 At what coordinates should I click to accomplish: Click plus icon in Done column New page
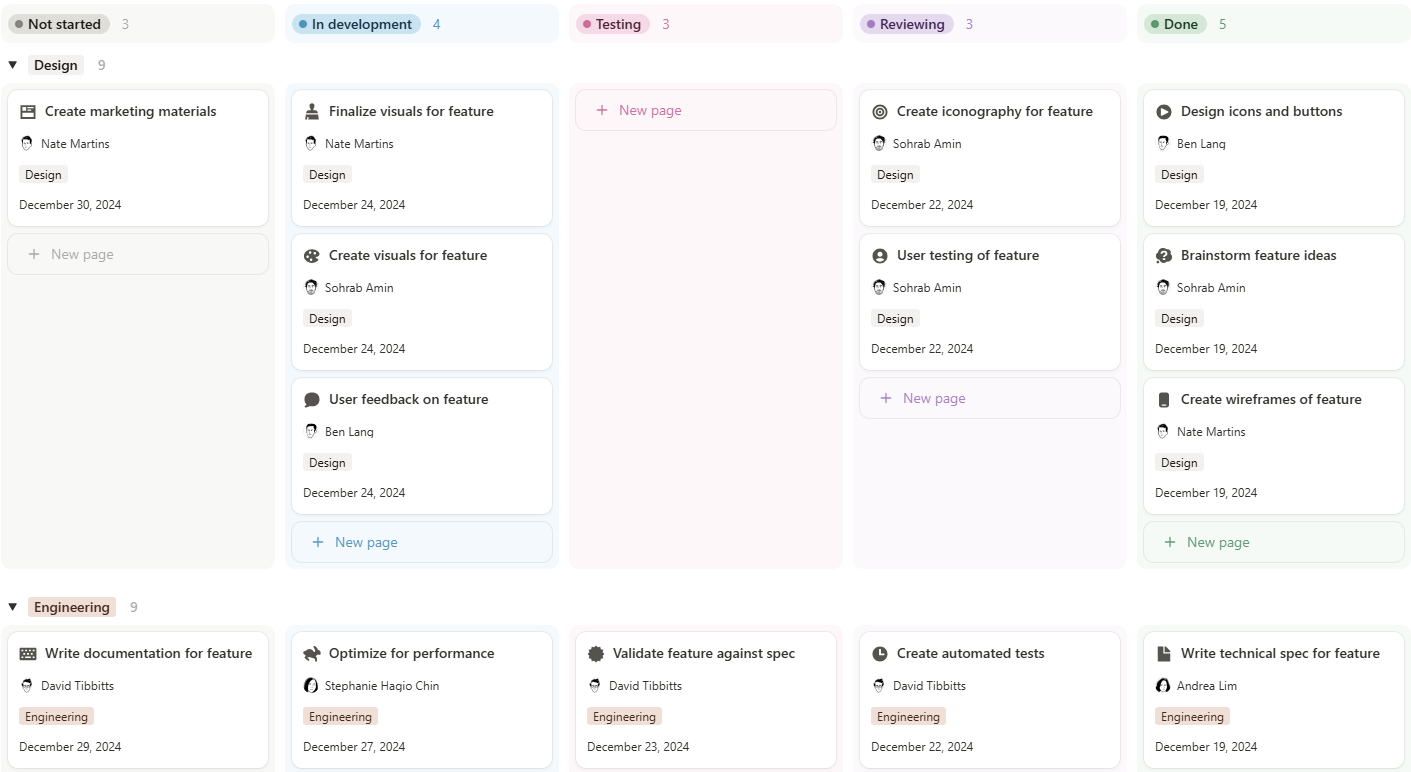tap(1170, 542)
